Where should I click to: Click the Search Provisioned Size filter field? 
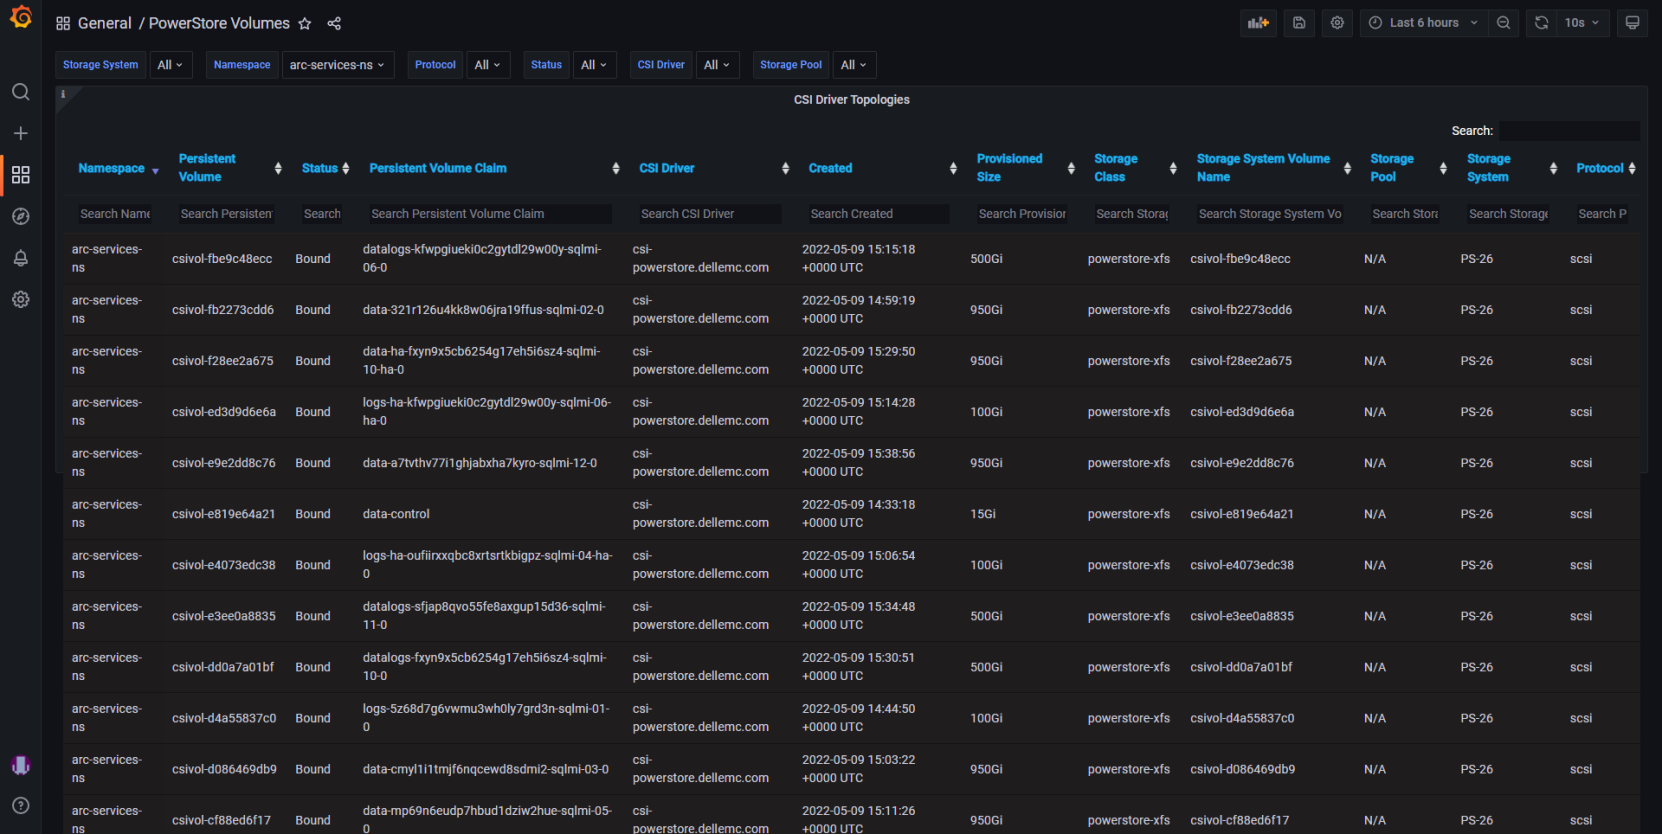[1021, 214]
